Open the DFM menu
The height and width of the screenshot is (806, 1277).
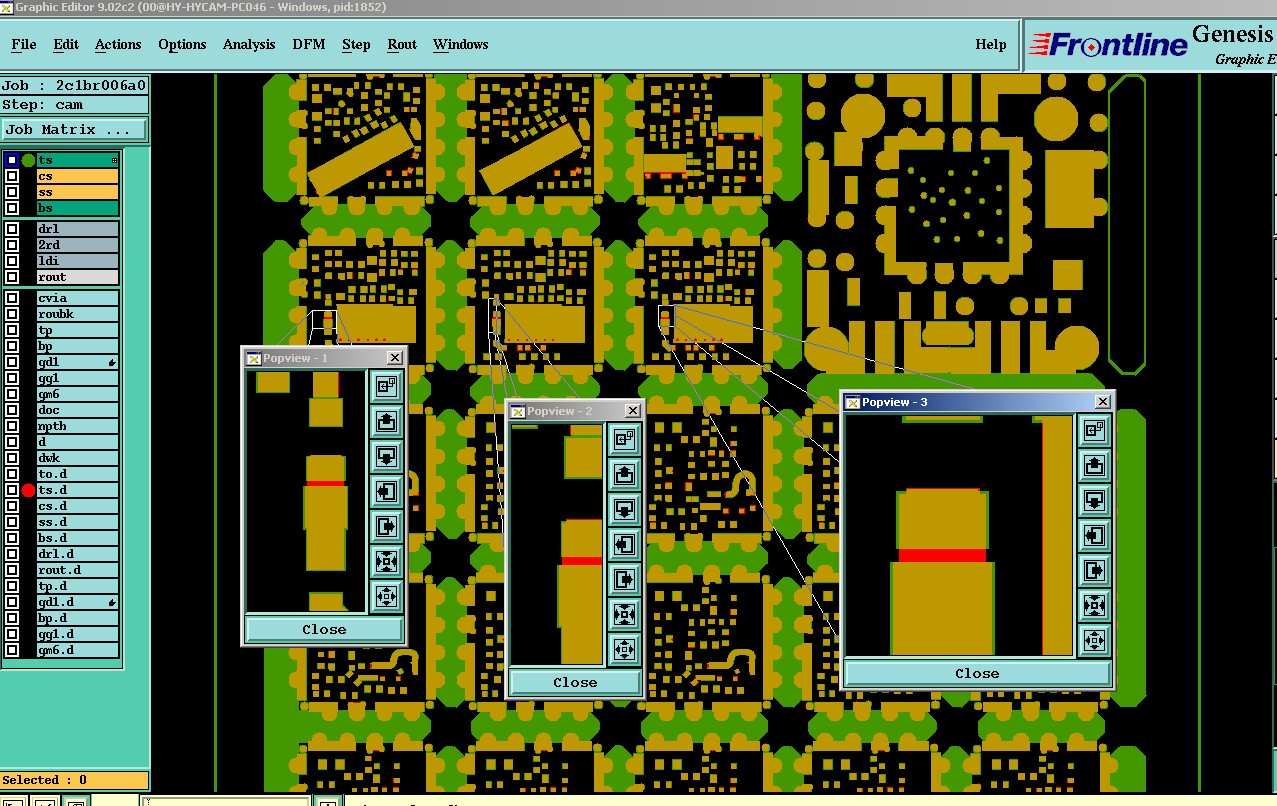coord(309,44)
